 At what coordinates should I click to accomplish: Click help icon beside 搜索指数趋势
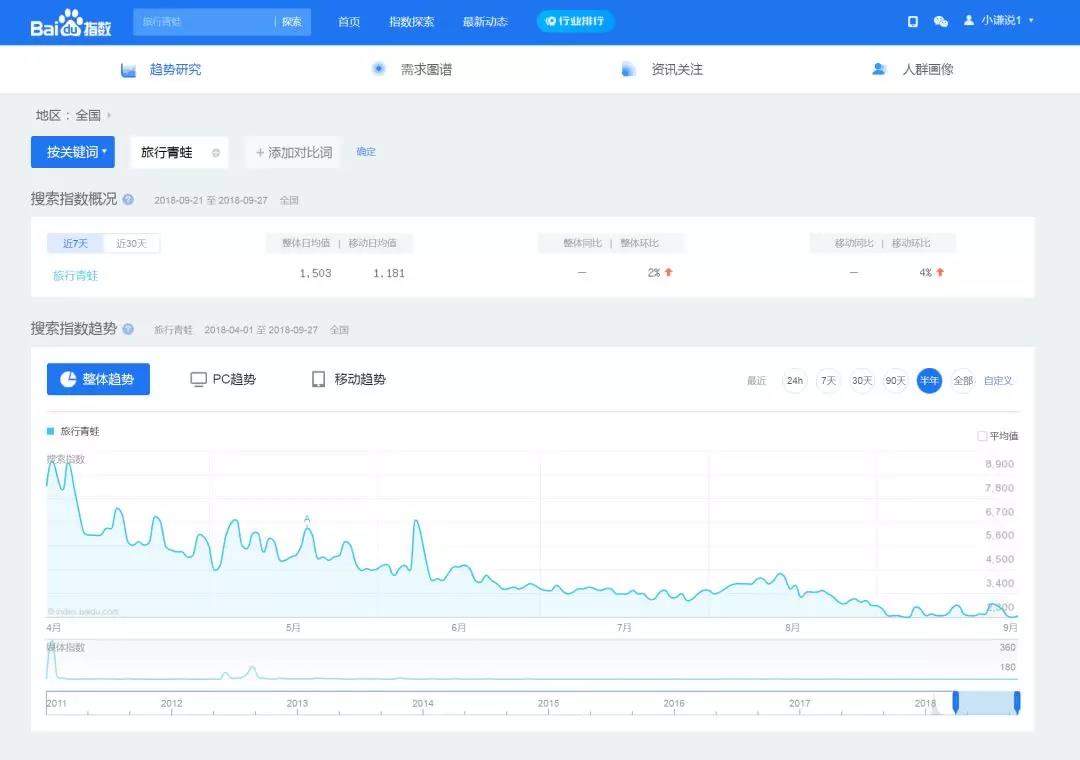click(x=128, y=329)
